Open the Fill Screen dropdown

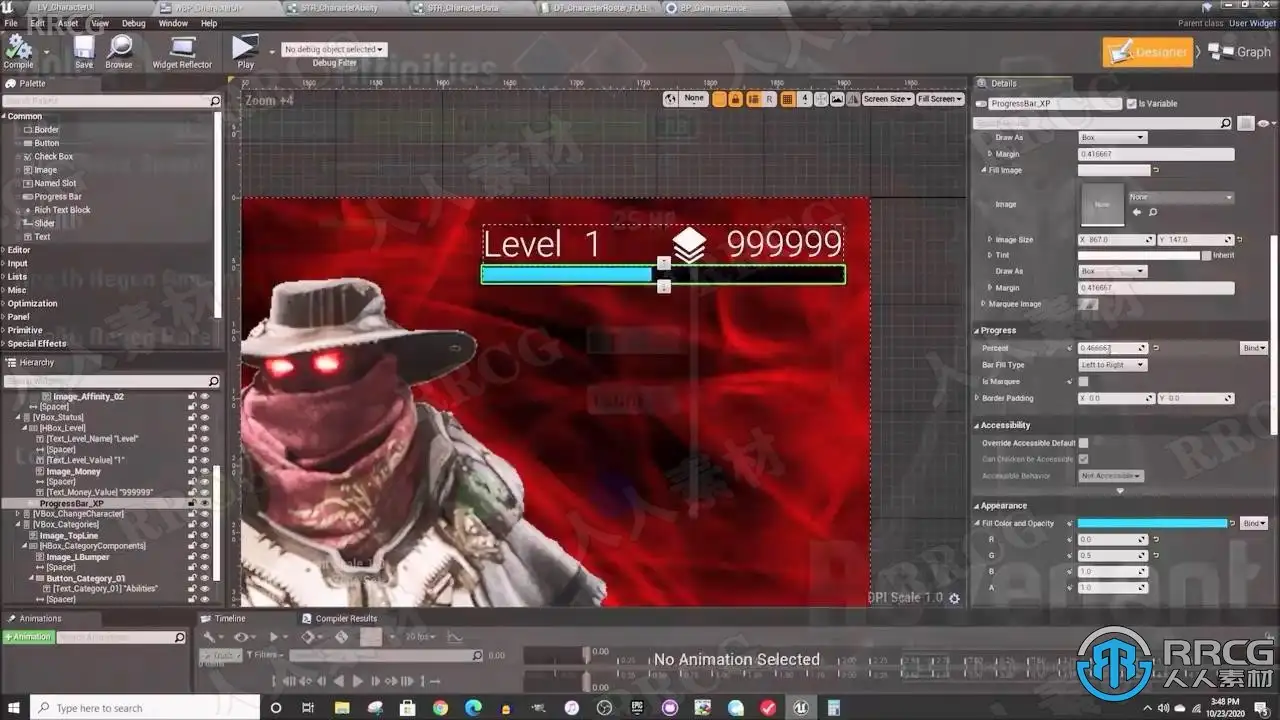tap(940, 99)
